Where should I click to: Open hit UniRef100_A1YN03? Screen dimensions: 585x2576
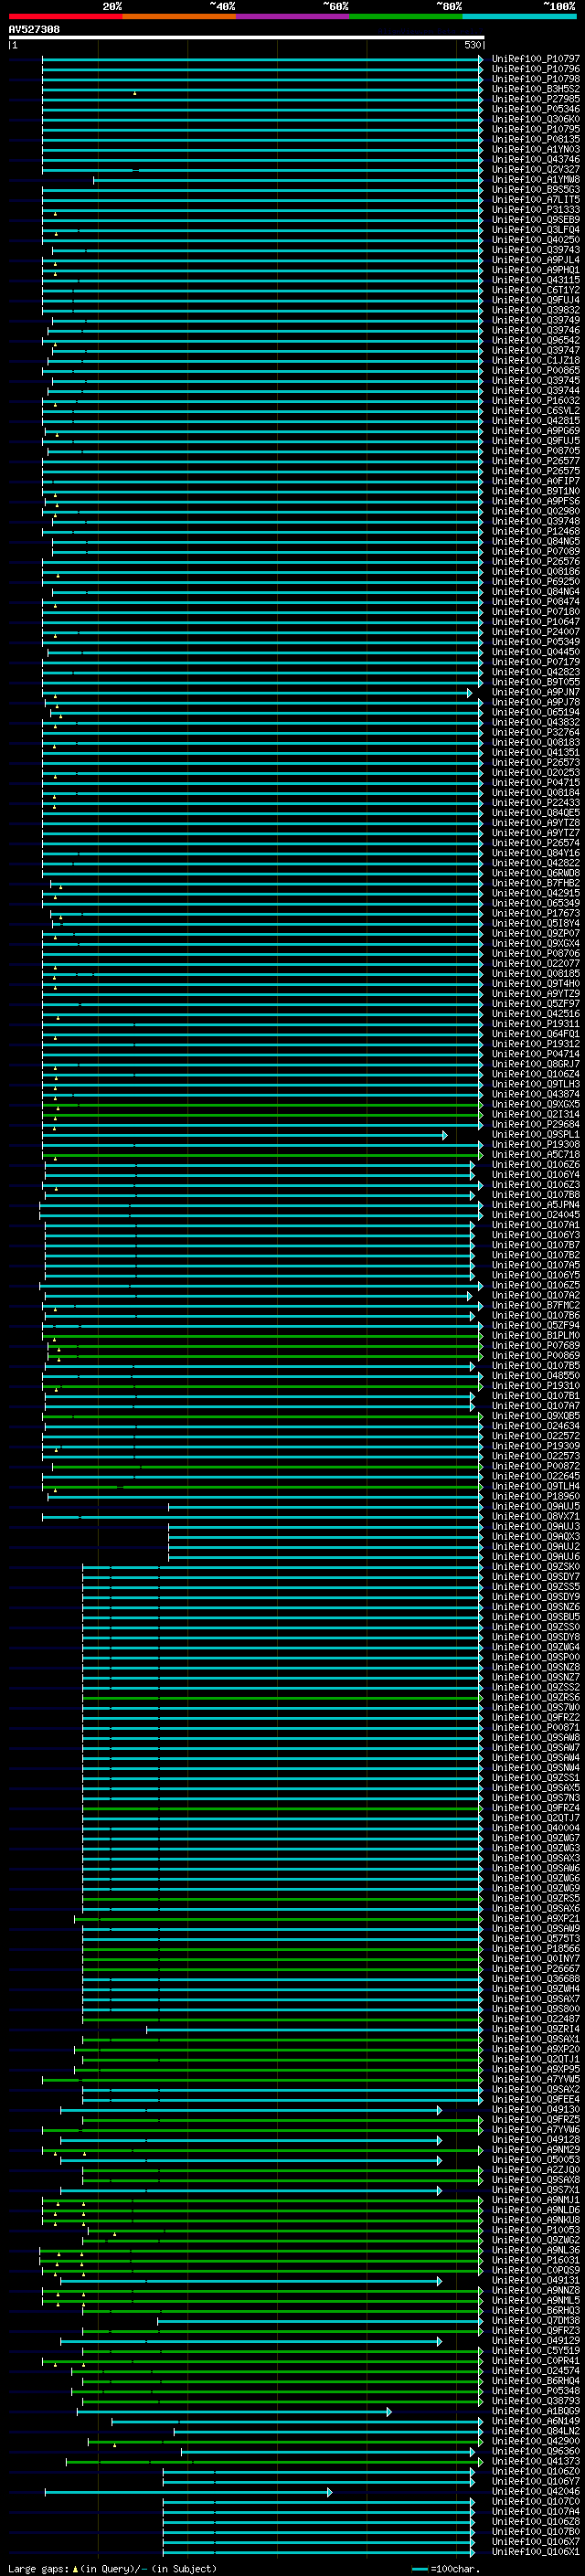(x=536, y=149)
